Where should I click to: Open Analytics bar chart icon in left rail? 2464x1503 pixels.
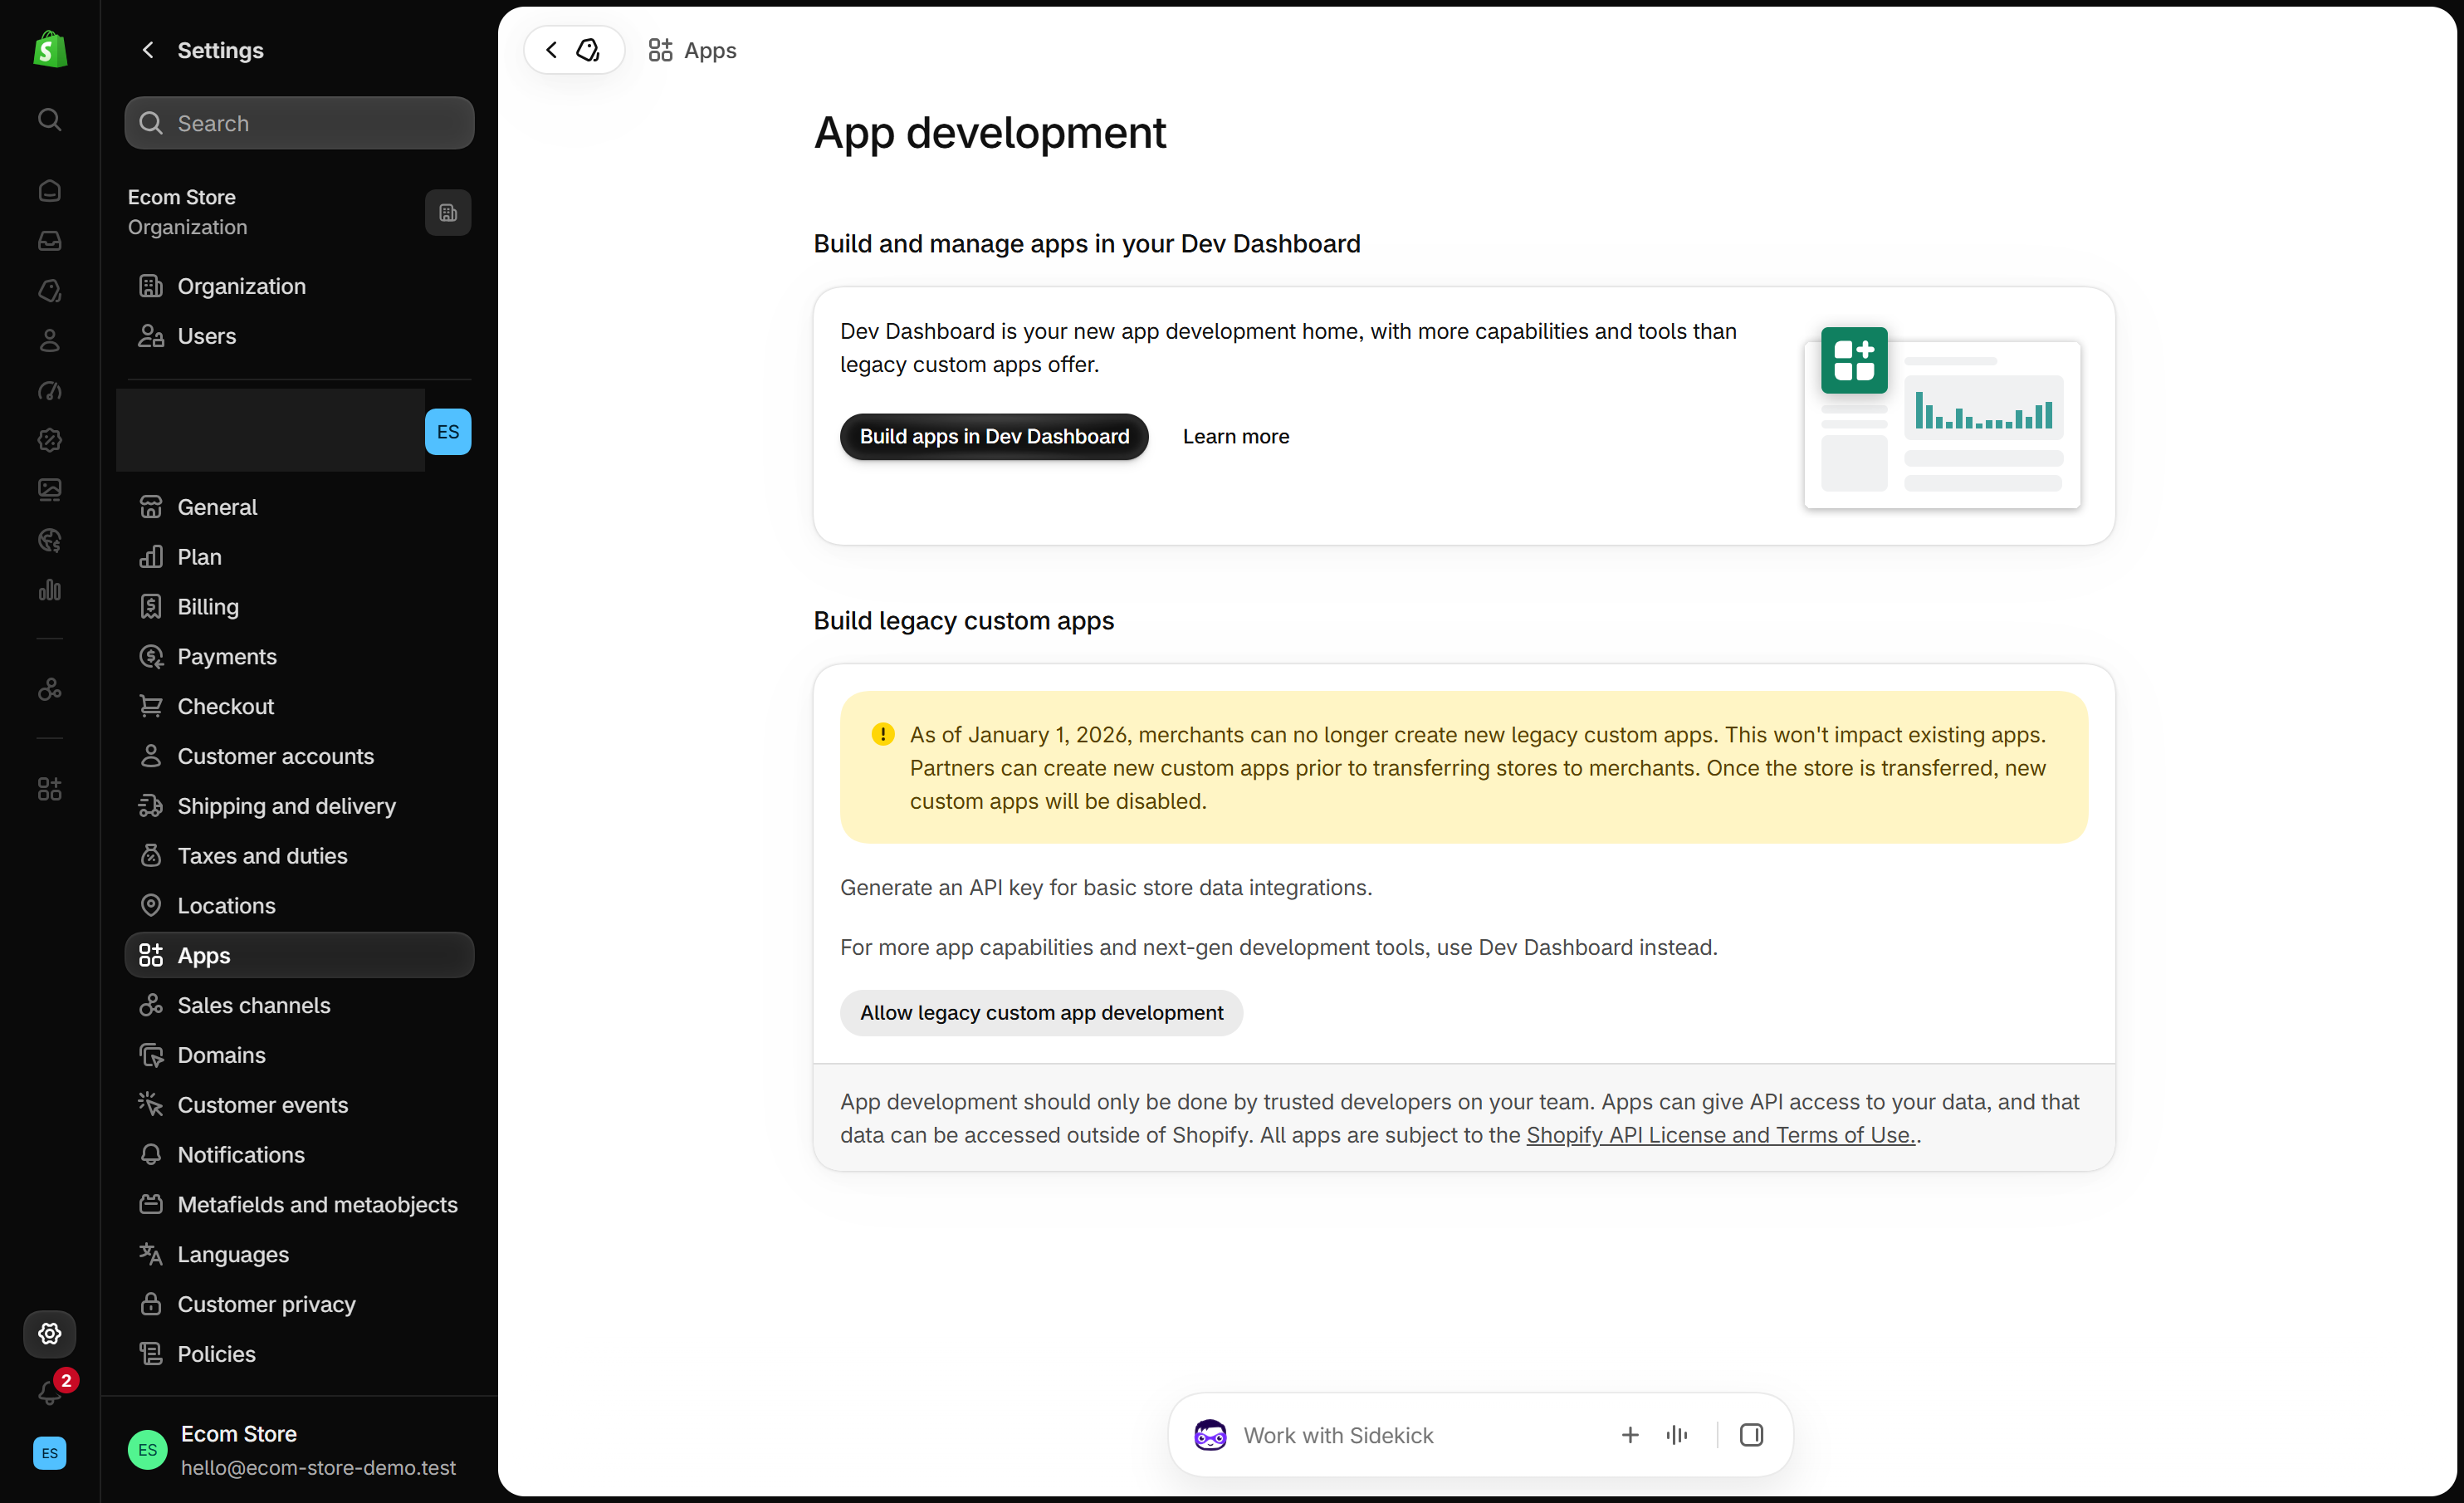49,590
